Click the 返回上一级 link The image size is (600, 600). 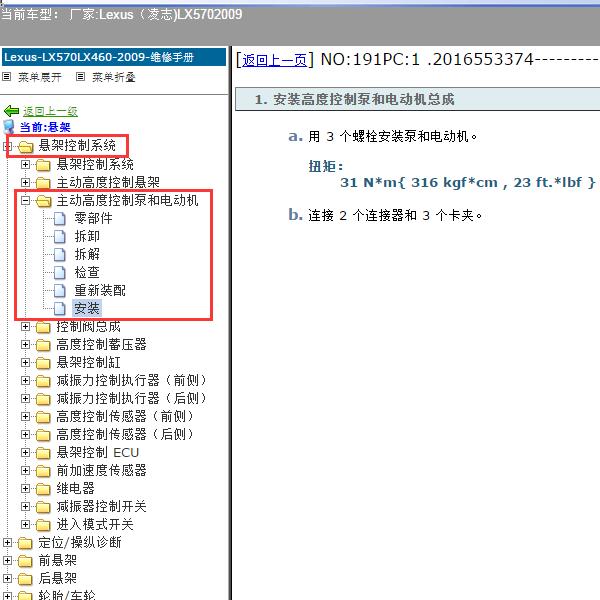tap(50, 111)
